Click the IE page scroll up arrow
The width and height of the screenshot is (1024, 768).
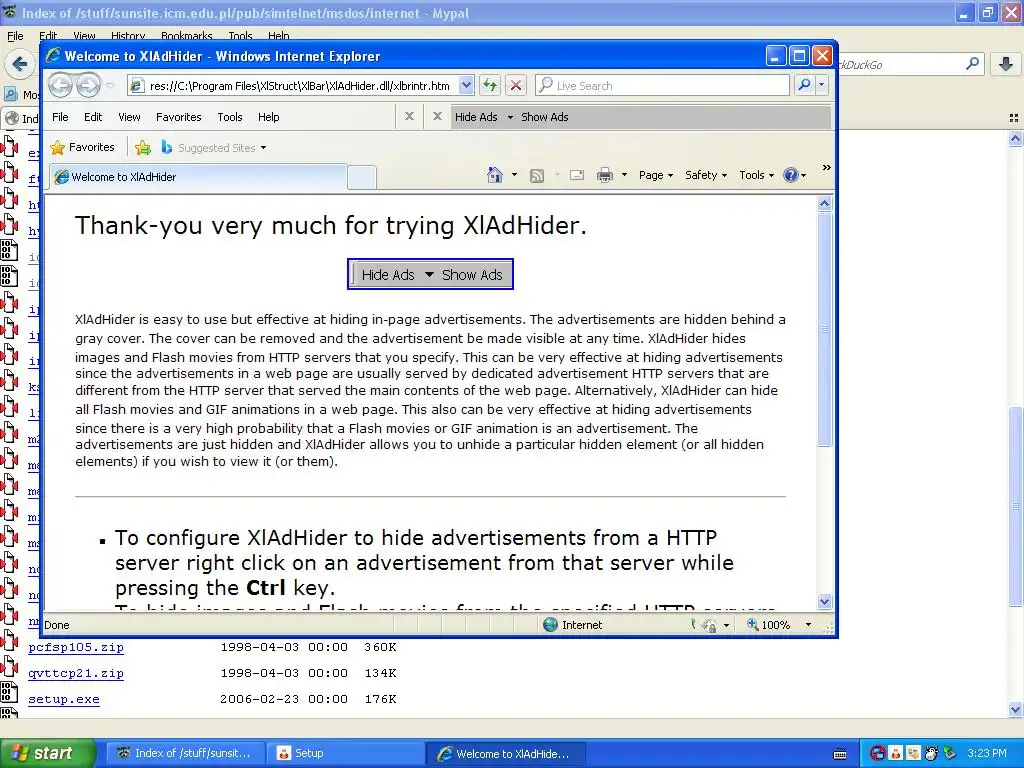tap(824, 204)
